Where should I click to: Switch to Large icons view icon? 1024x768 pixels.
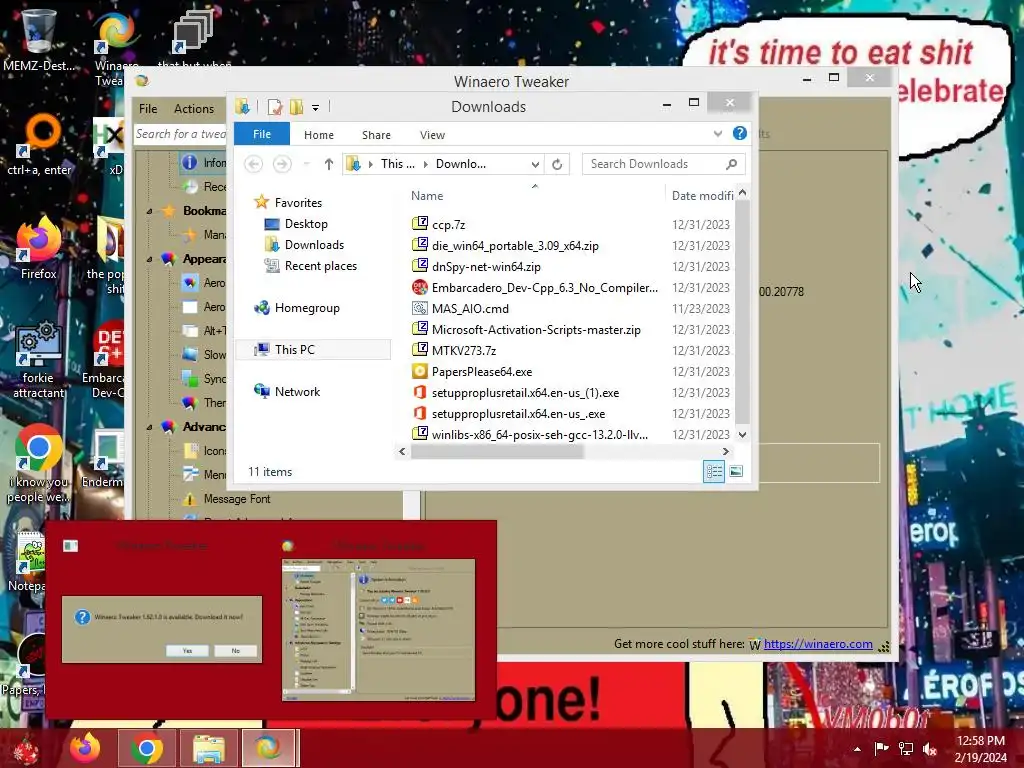(x=736, y=472)
